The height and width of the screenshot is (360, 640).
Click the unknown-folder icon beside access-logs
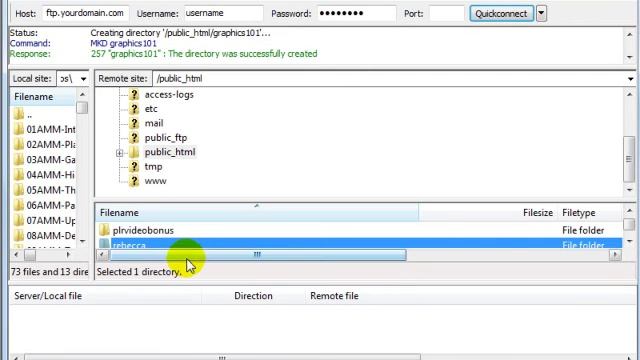point(134,95)
